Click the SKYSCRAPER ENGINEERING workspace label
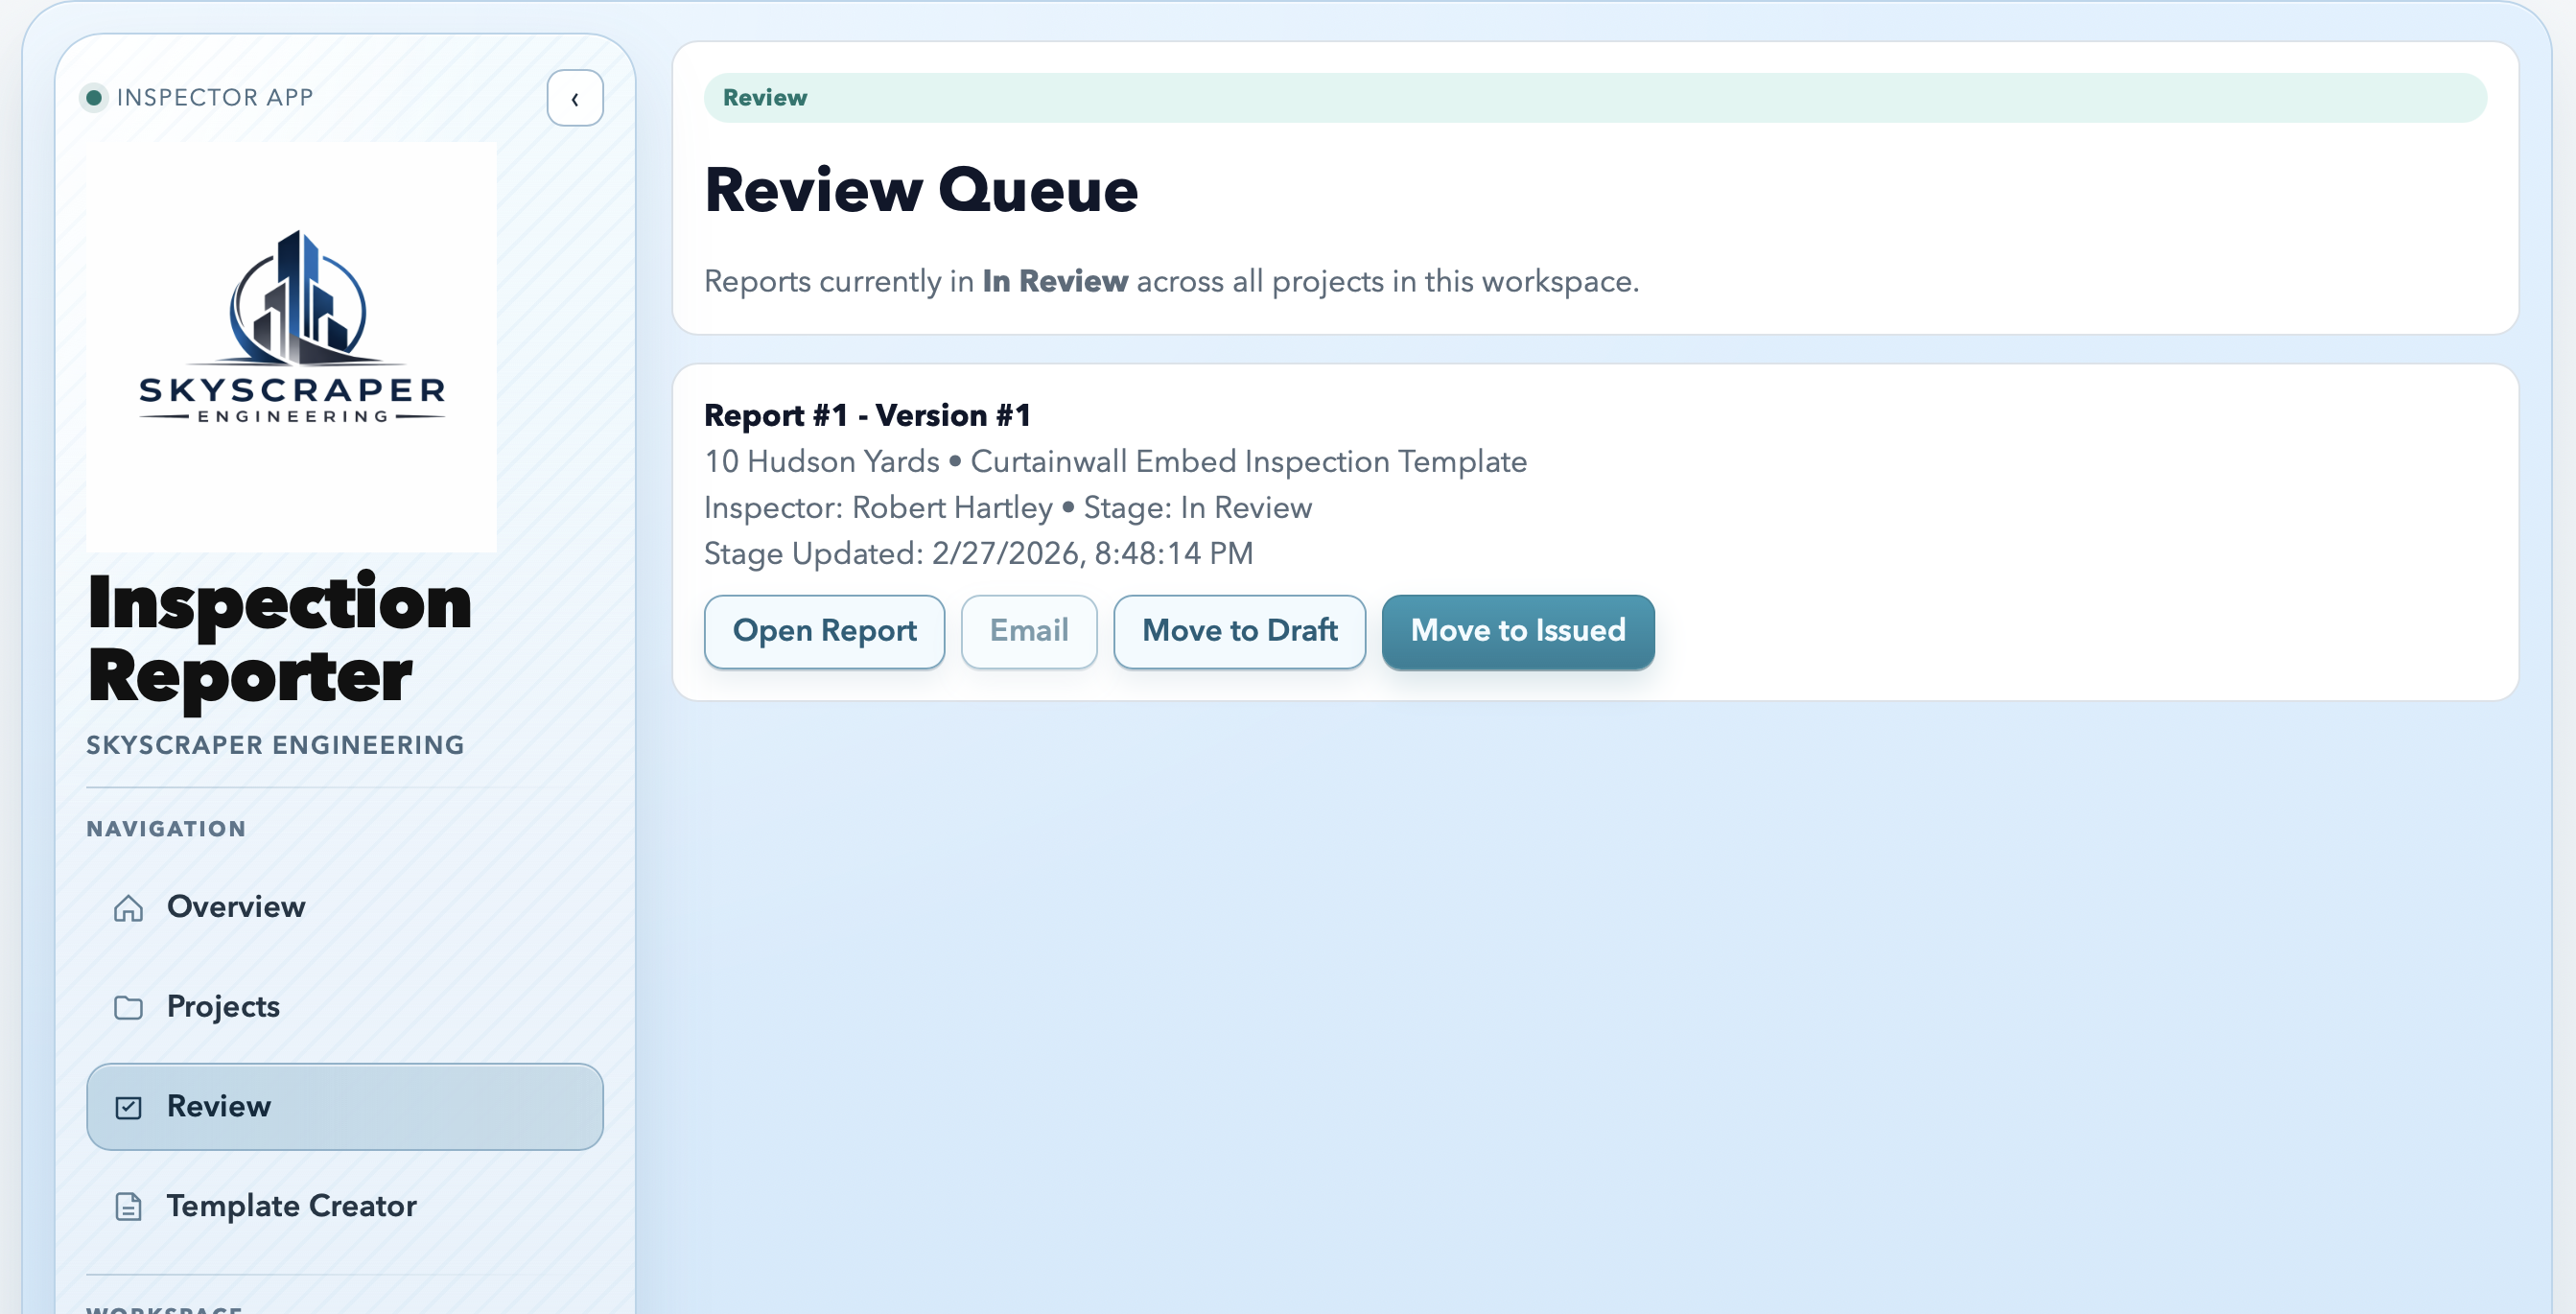Screen dimensions: 2576x1314 [274, 744]
